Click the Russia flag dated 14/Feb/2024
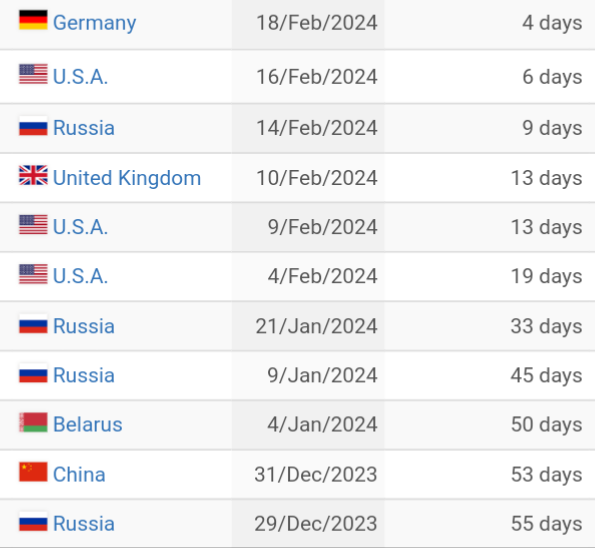This screenshot has width=595, height=548. [33, 126]
